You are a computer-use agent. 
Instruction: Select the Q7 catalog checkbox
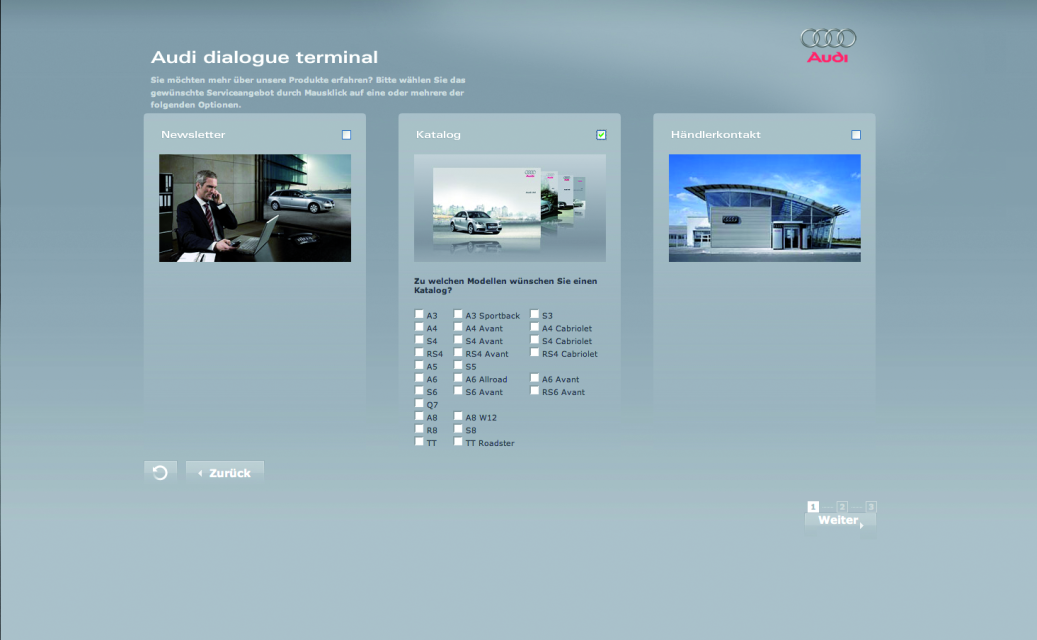pos(419,403)
